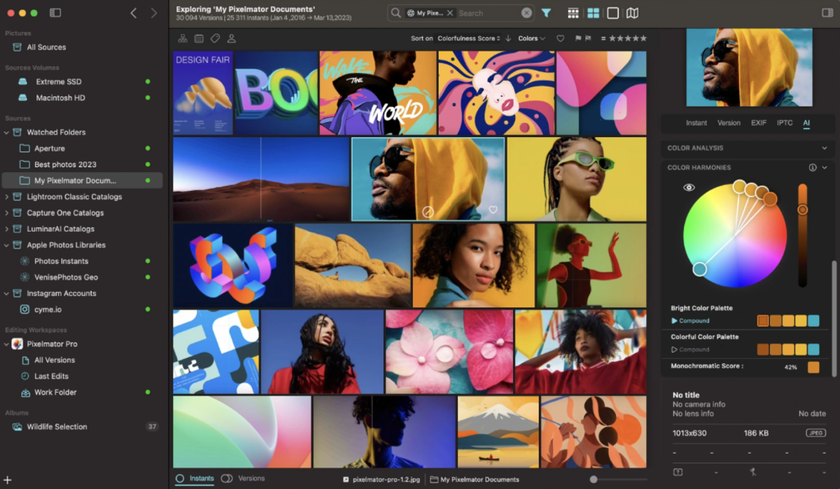Collapse the Pixelmator Pro workspace
Viewport: 840px width, 489px height.
pyautogui.click(x=6, y=344)
